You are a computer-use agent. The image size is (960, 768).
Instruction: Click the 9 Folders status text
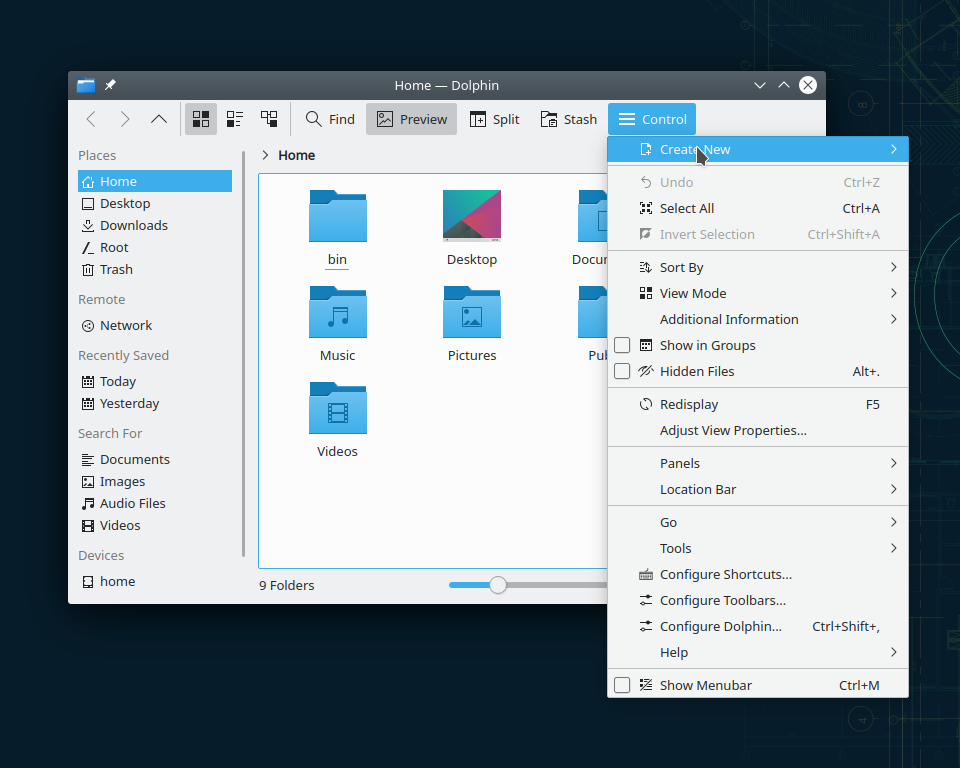(287, 585)
